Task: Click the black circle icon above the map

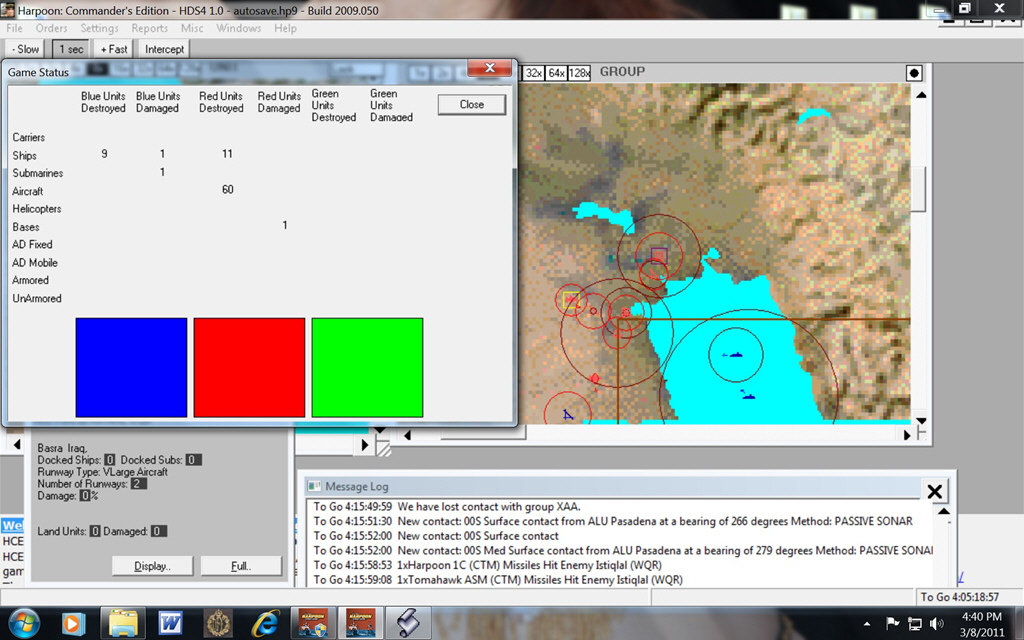Action: coord(913,73)
